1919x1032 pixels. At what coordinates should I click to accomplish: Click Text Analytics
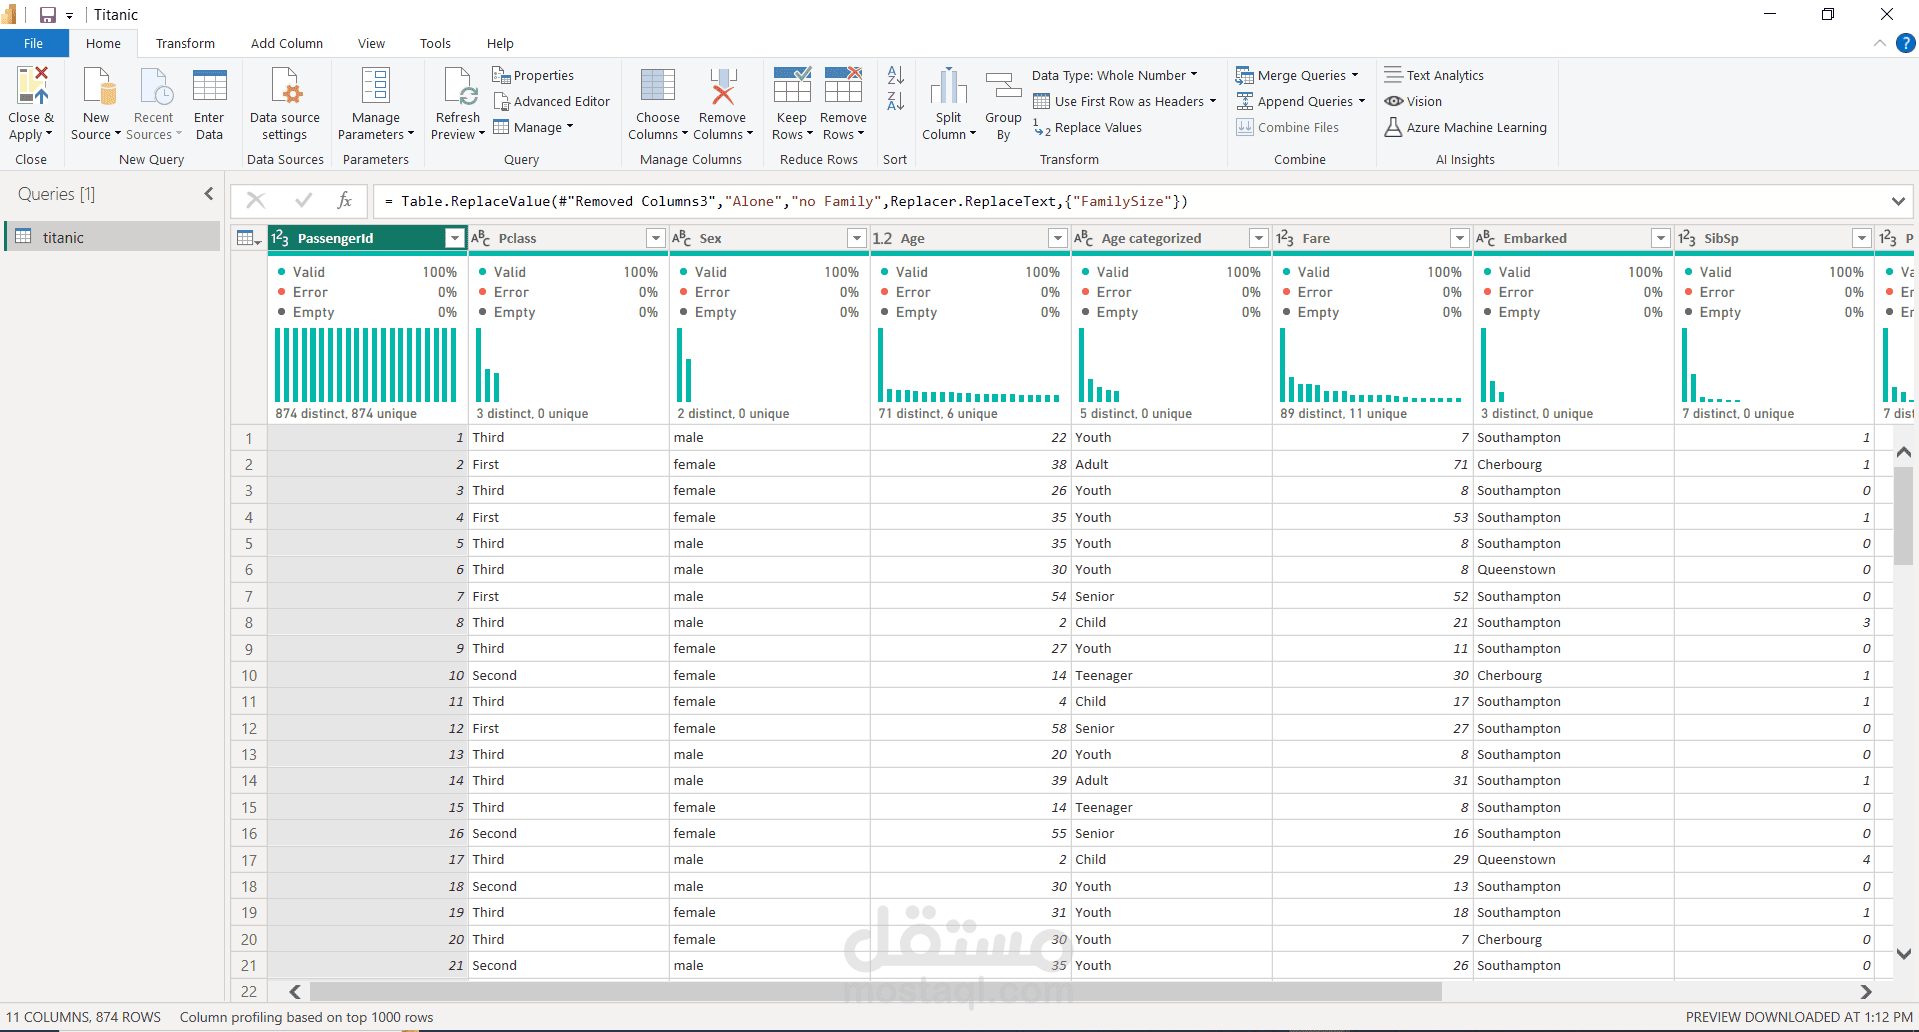coord(1434,75)
